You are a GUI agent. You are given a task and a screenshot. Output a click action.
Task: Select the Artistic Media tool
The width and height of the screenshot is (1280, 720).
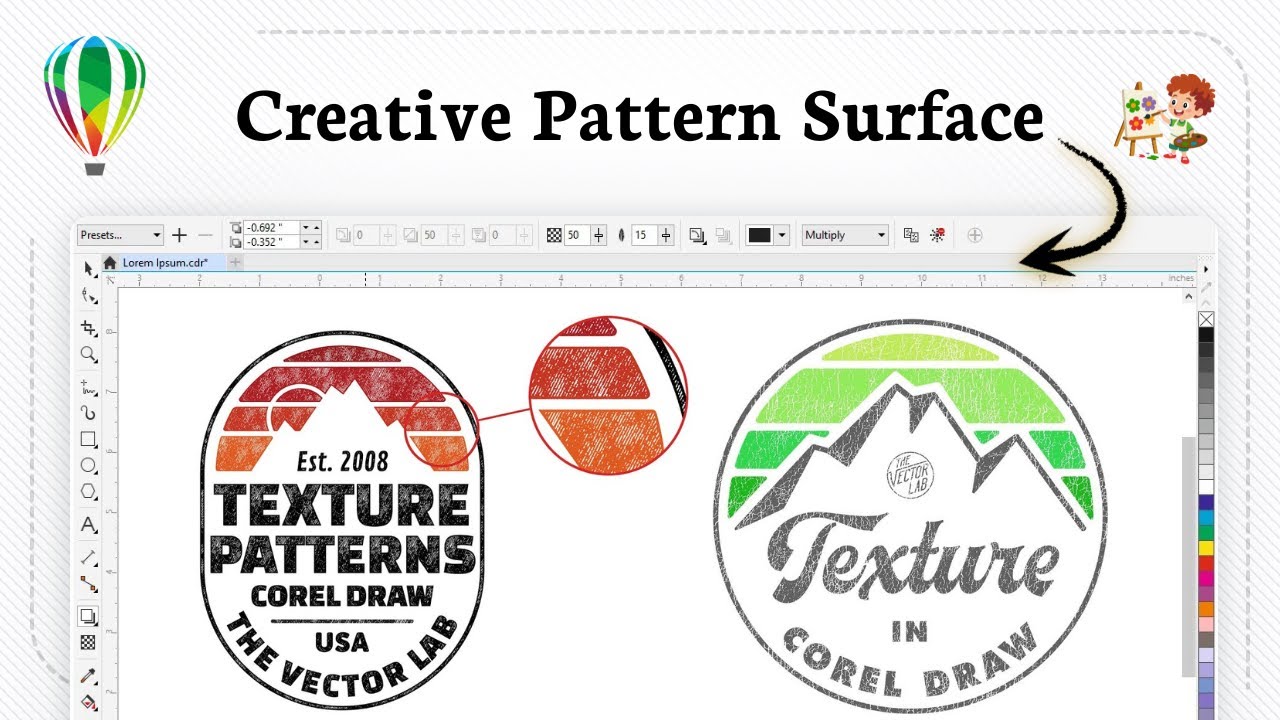tap(88, 412)
